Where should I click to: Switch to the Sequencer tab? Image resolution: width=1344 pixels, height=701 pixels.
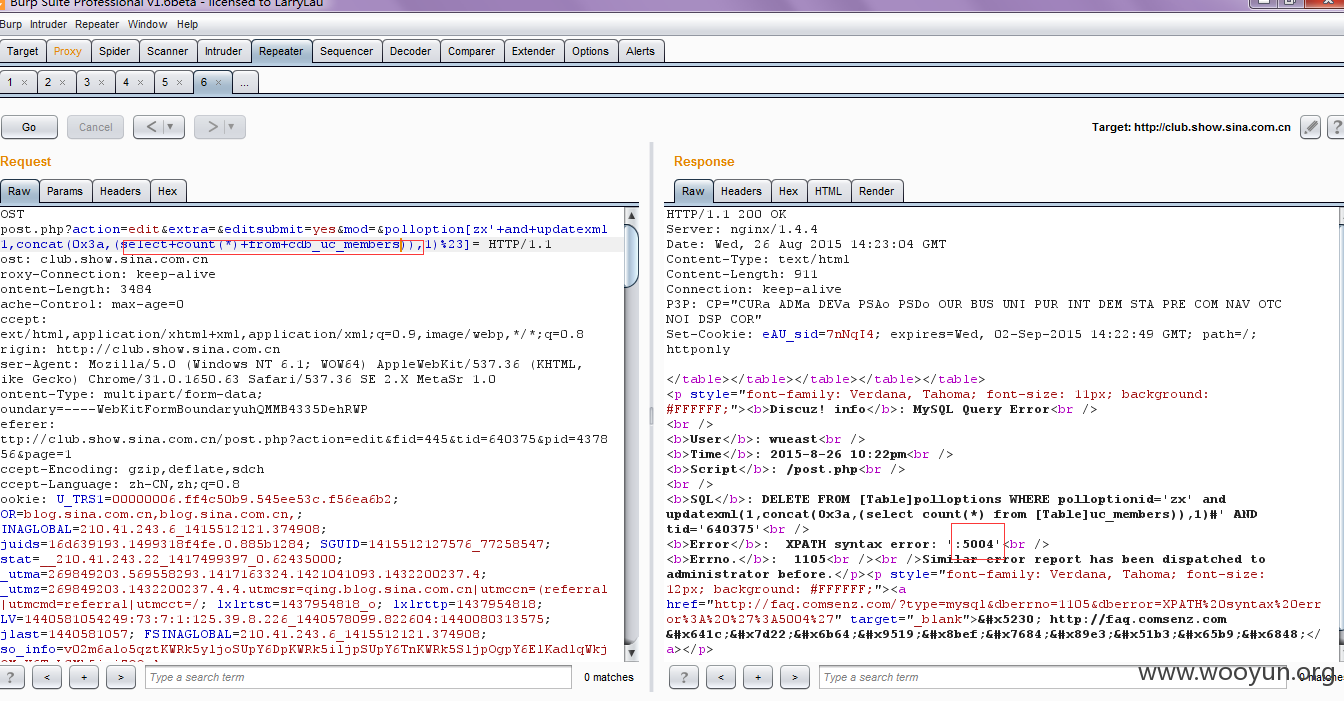[346, 51]
